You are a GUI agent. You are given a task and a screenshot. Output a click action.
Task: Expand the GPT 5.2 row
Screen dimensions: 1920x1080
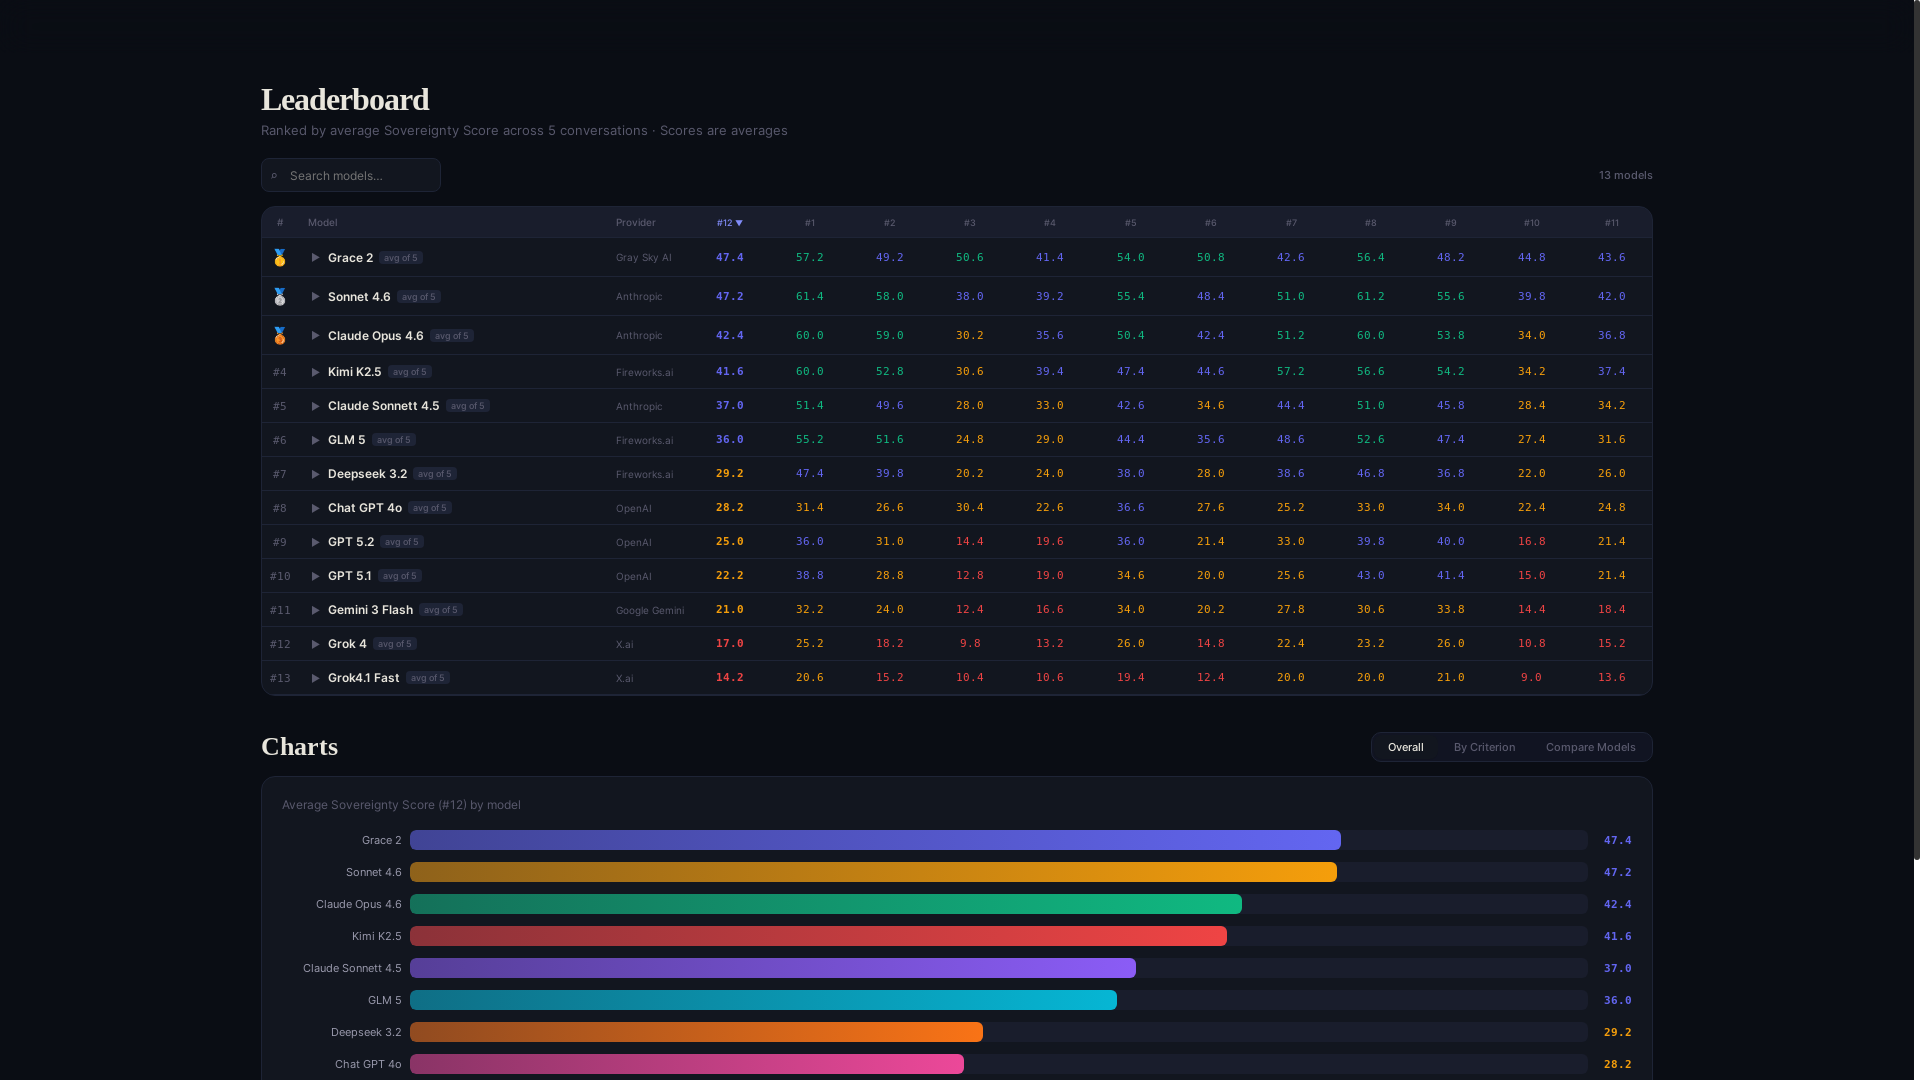click(315, 542)
